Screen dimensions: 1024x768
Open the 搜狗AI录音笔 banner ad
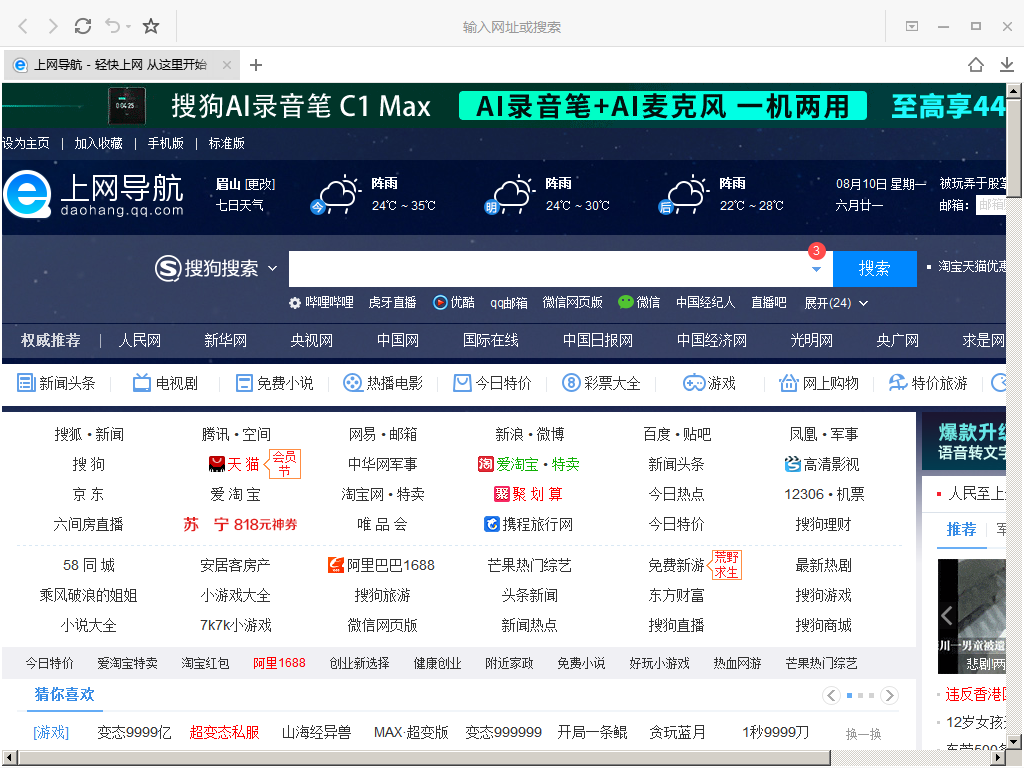pyautogui.click(x=504, y=106)
